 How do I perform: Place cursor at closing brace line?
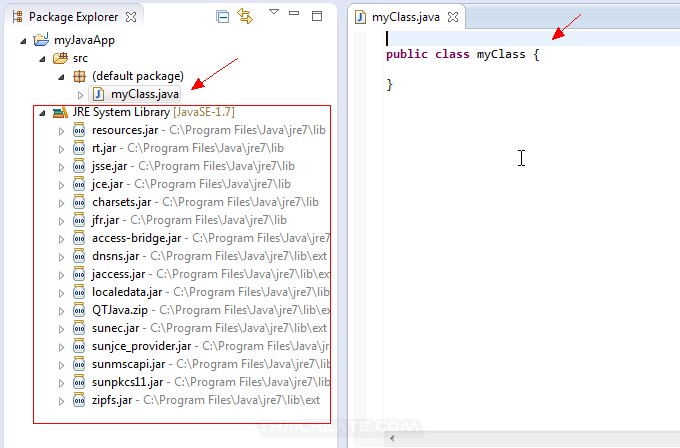[389, 84]
